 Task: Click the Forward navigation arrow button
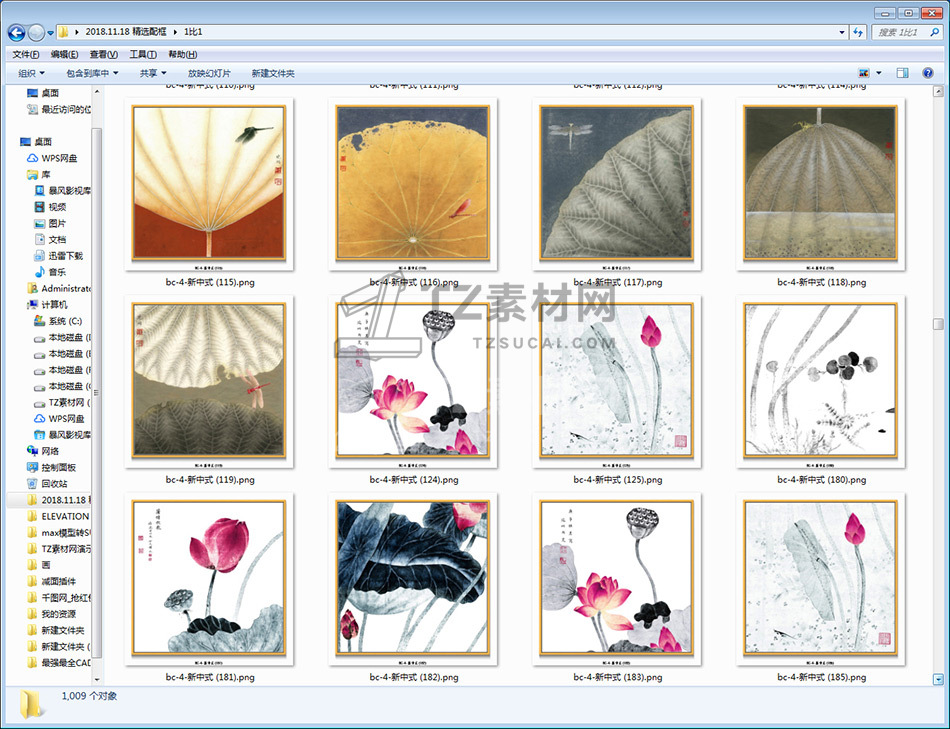point(36,32)
